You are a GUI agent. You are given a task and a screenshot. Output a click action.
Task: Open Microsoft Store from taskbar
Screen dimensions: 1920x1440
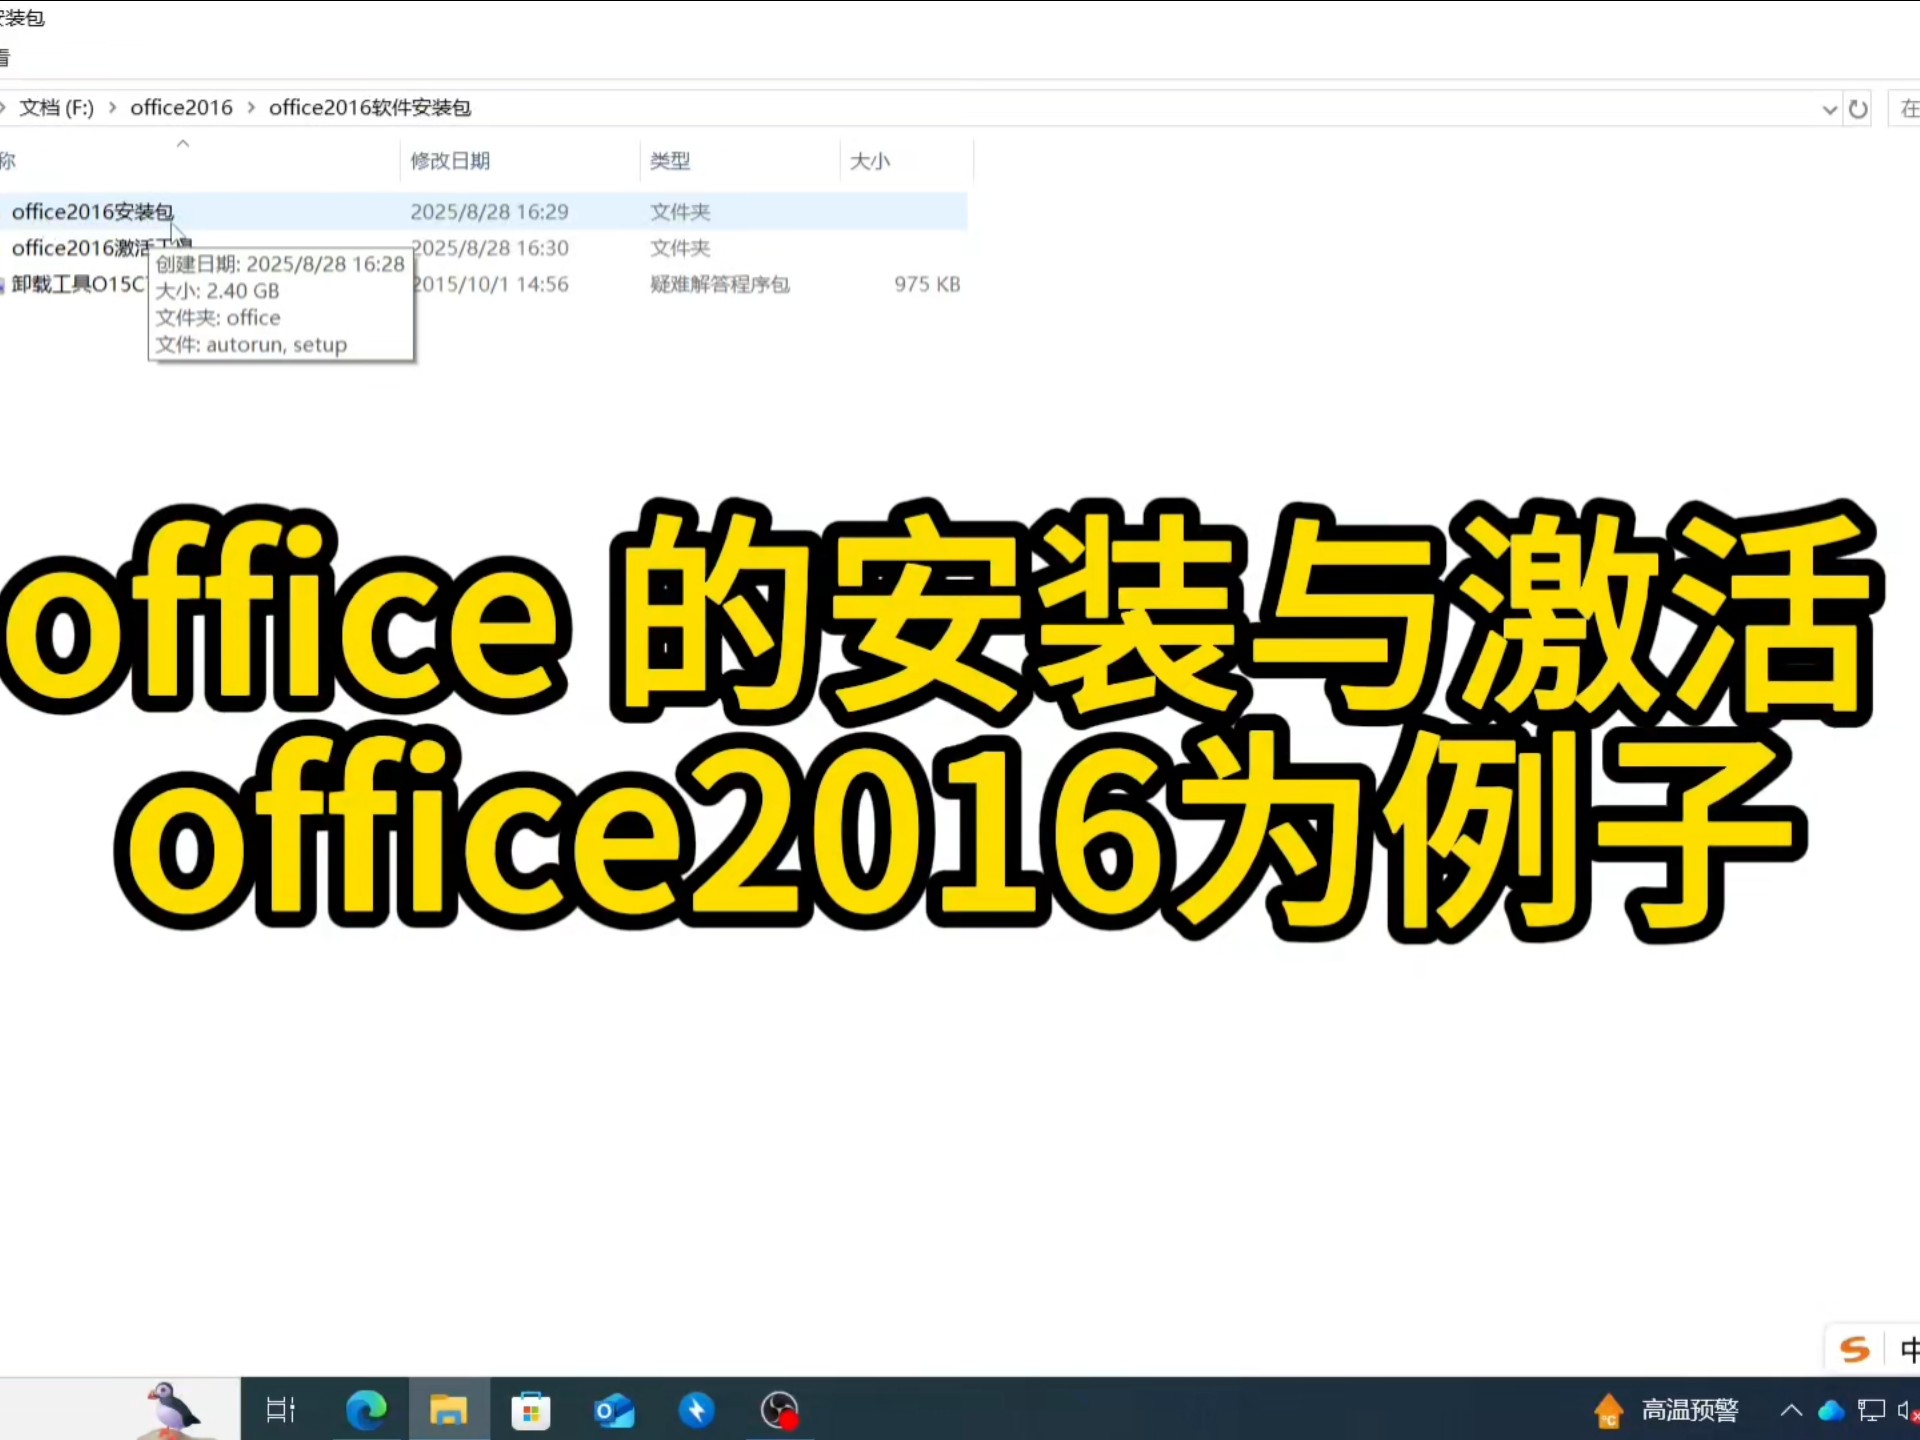click(x=531, y=1411)
